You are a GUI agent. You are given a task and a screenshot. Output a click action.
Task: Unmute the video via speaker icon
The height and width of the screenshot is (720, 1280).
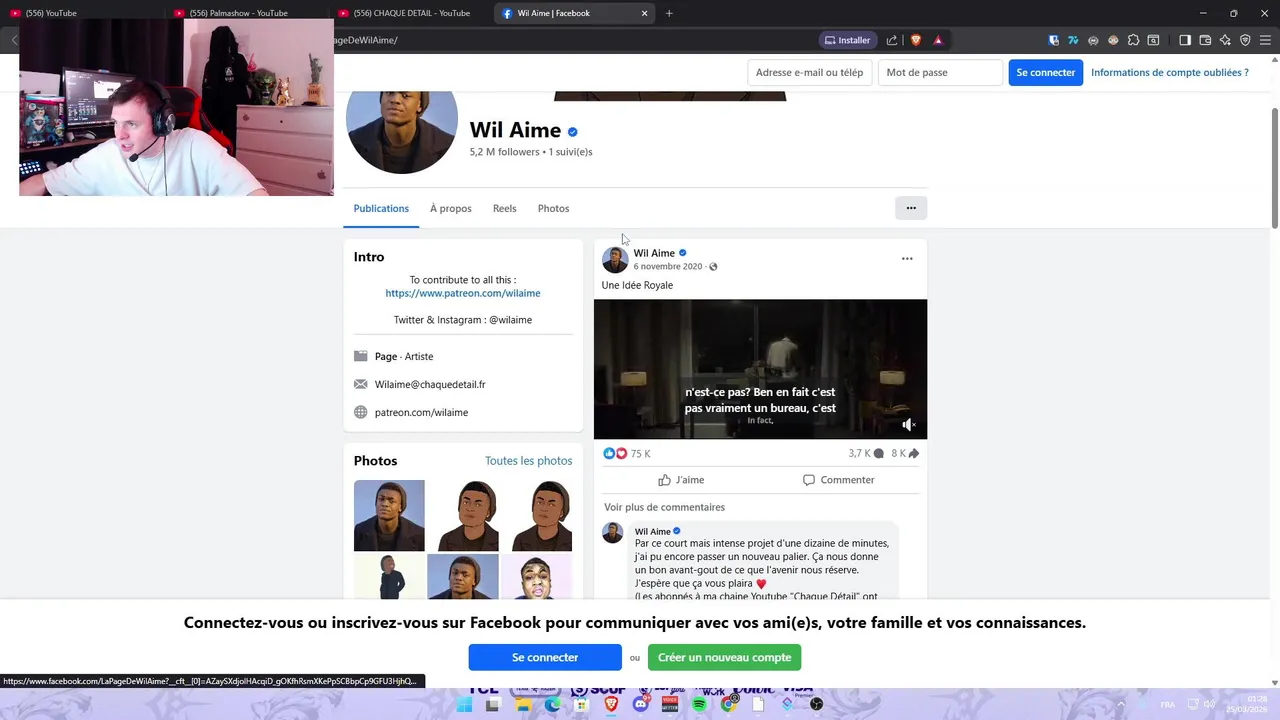pyautogui.click(x=908, y=425)
